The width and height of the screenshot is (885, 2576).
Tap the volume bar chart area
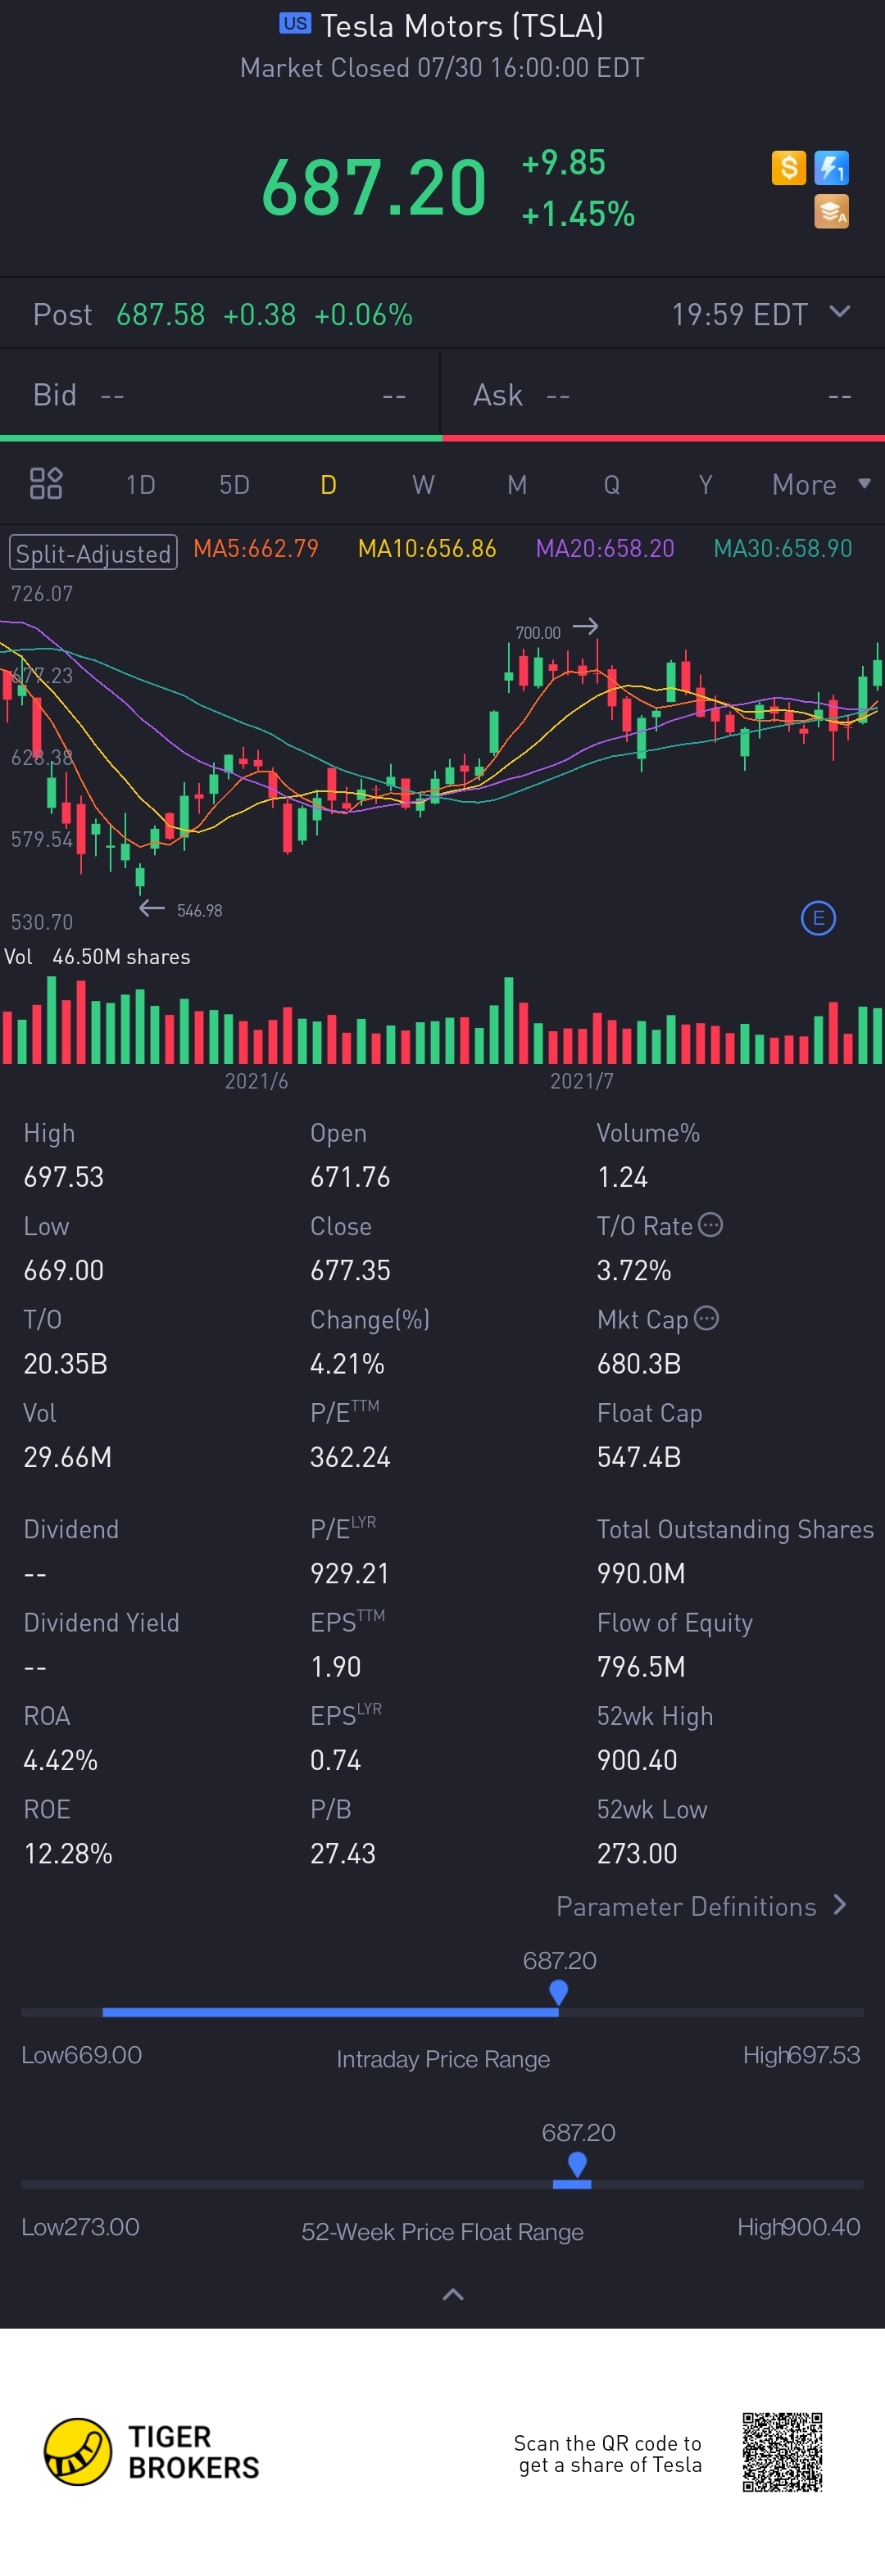coord(442,1020)
